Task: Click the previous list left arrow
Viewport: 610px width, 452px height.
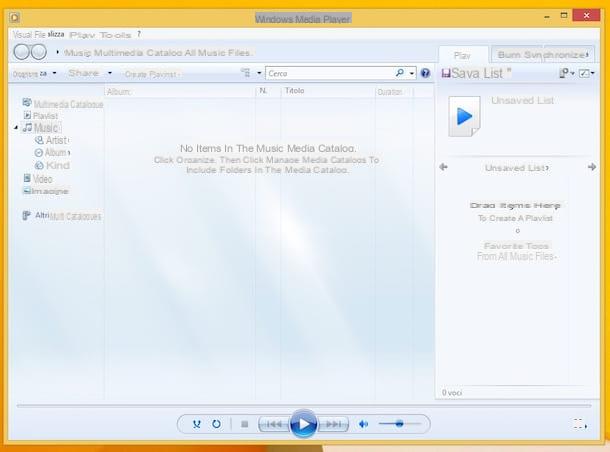Action: tap(443, 167)
